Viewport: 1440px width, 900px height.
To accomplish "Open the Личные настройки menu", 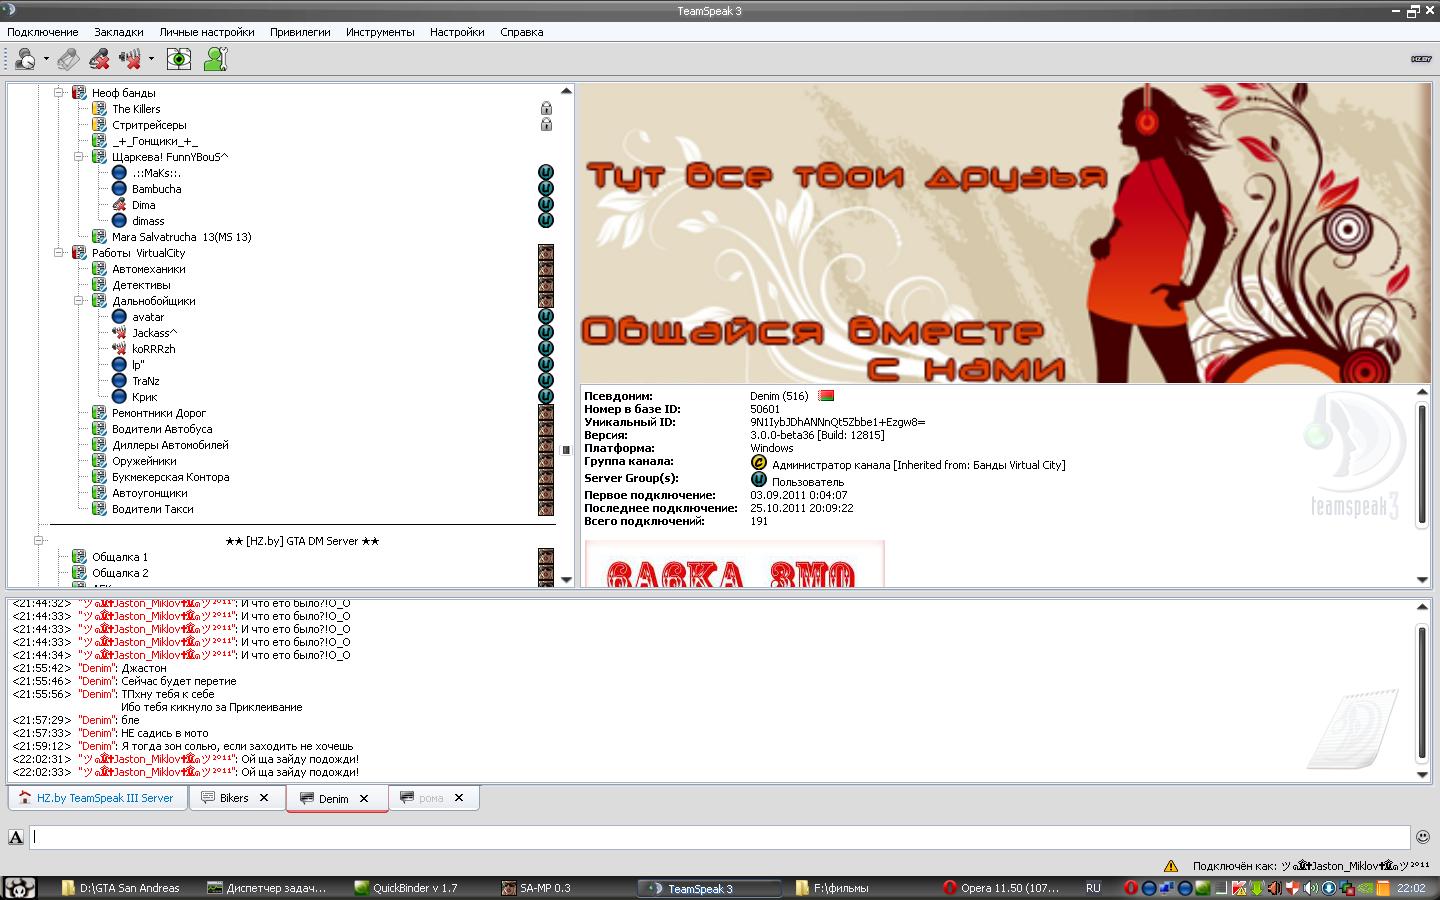I will tap(207, 32).
